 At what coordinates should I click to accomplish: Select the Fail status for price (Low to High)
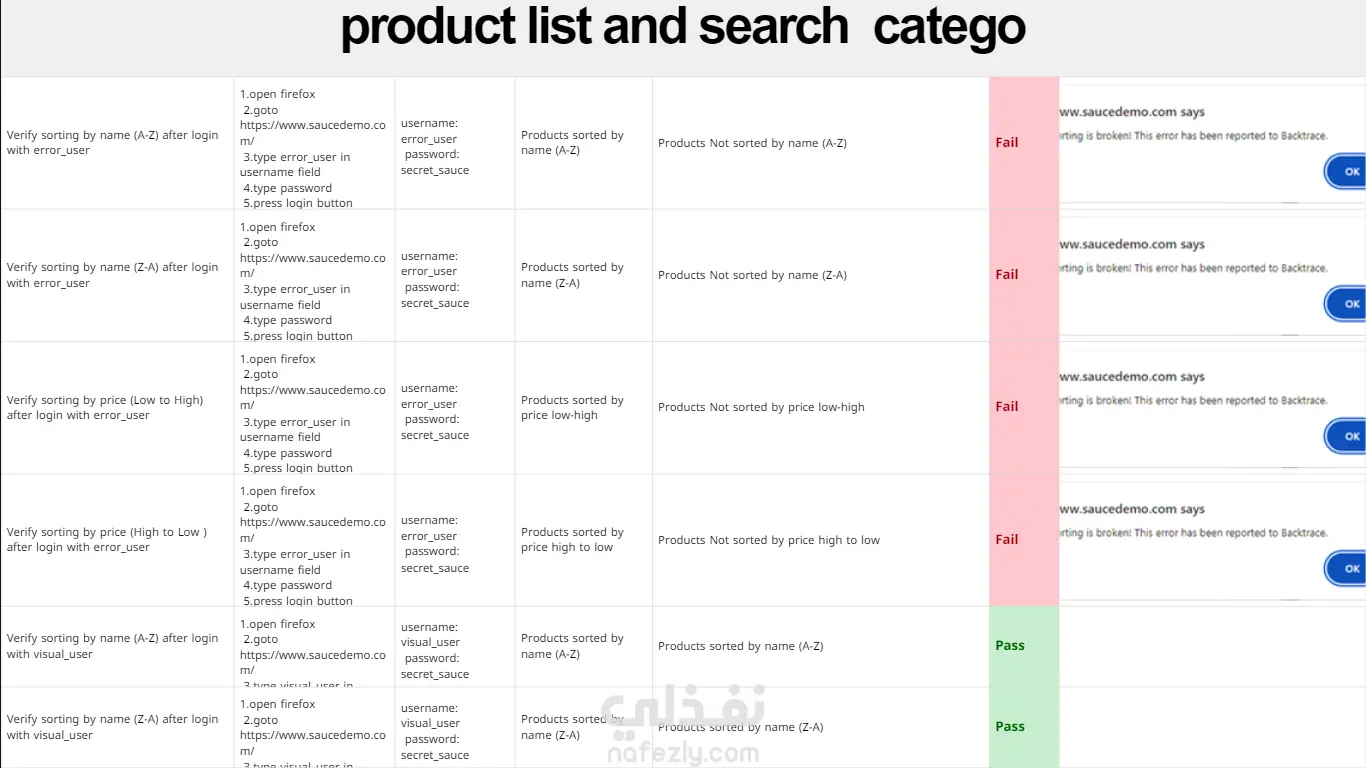(x=1007, y=407)
